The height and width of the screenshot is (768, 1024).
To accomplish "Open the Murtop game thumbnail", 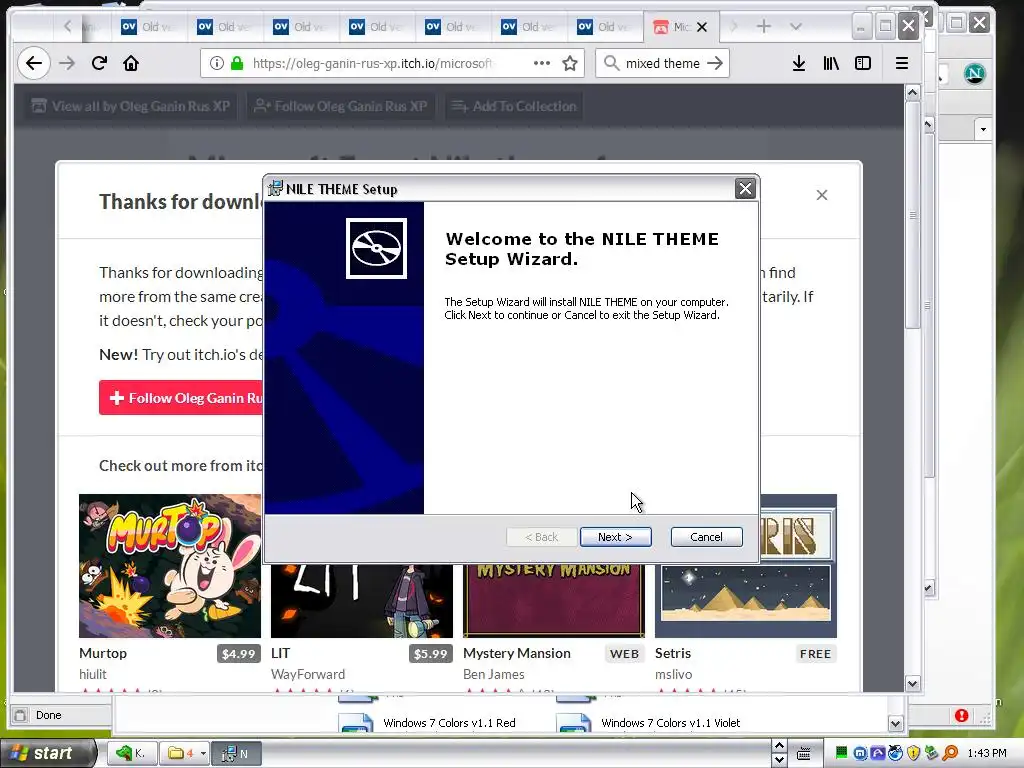I will click(x=170, y=566).
